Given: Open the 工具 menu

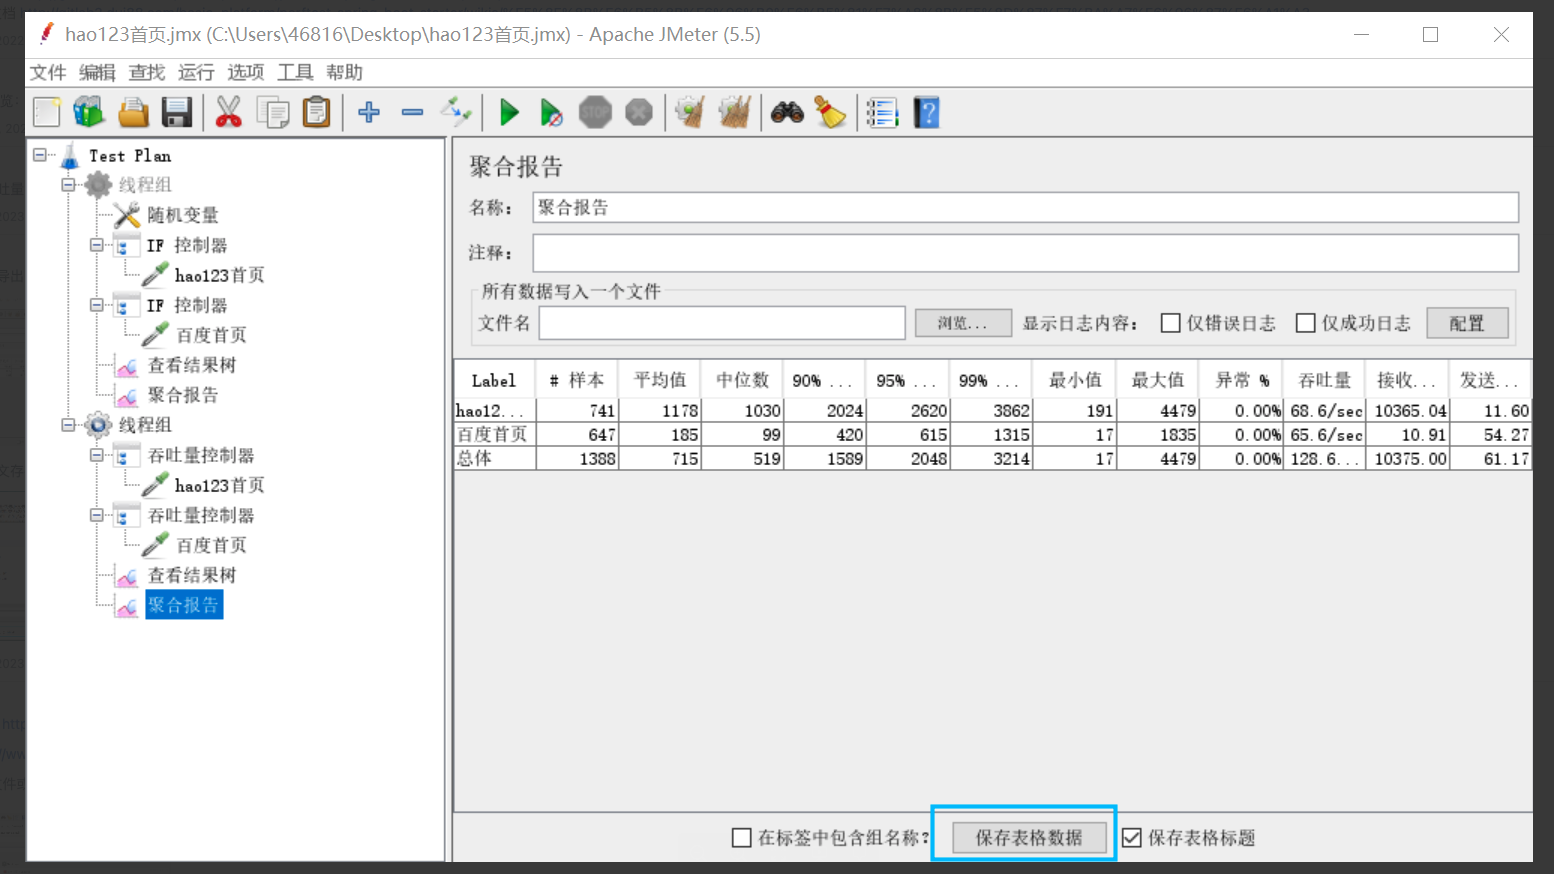Looking at the screenshot, I should (x=295, y=72).
